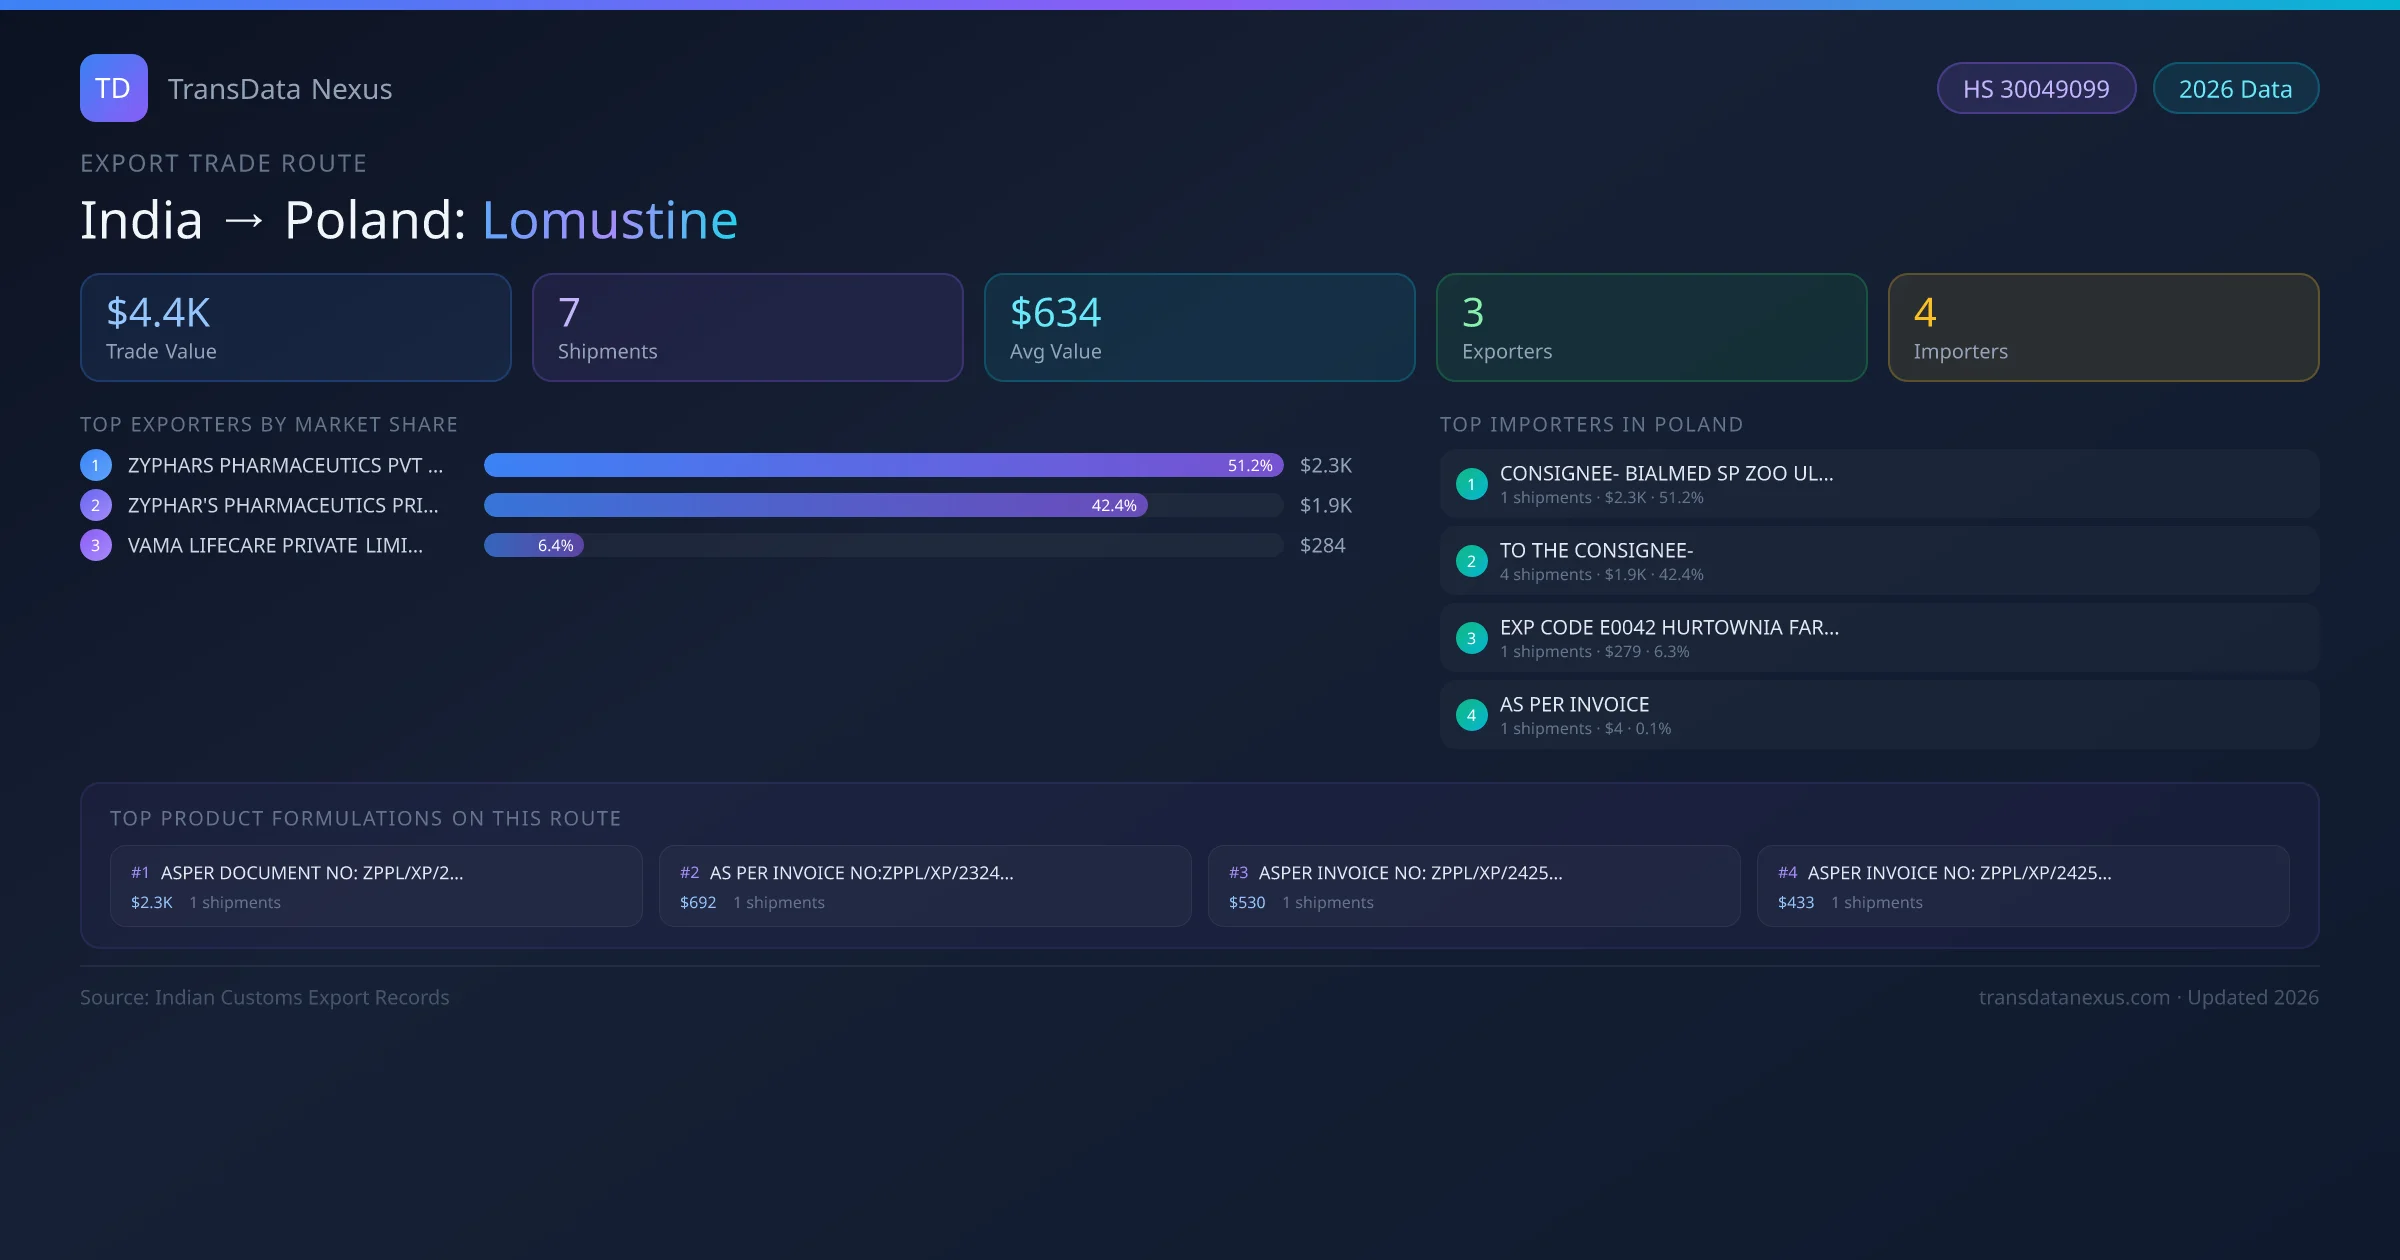
Task: Click the green rank 4 importer badge
Action: [1471, 715]
